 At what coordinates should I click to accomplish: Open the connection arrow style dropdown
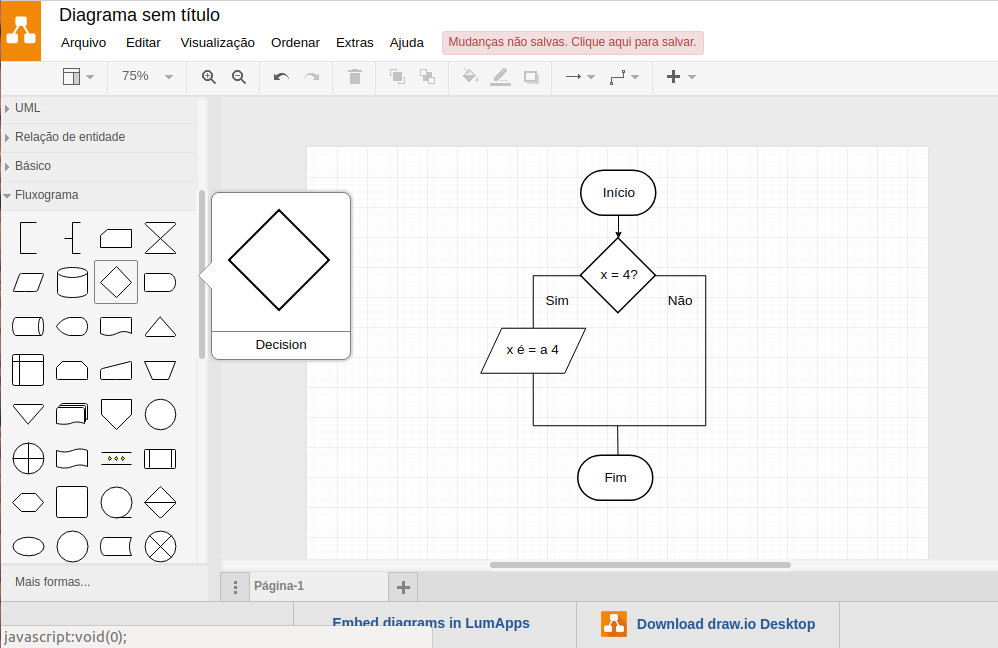pyautogui.click(x=580, y=77)
